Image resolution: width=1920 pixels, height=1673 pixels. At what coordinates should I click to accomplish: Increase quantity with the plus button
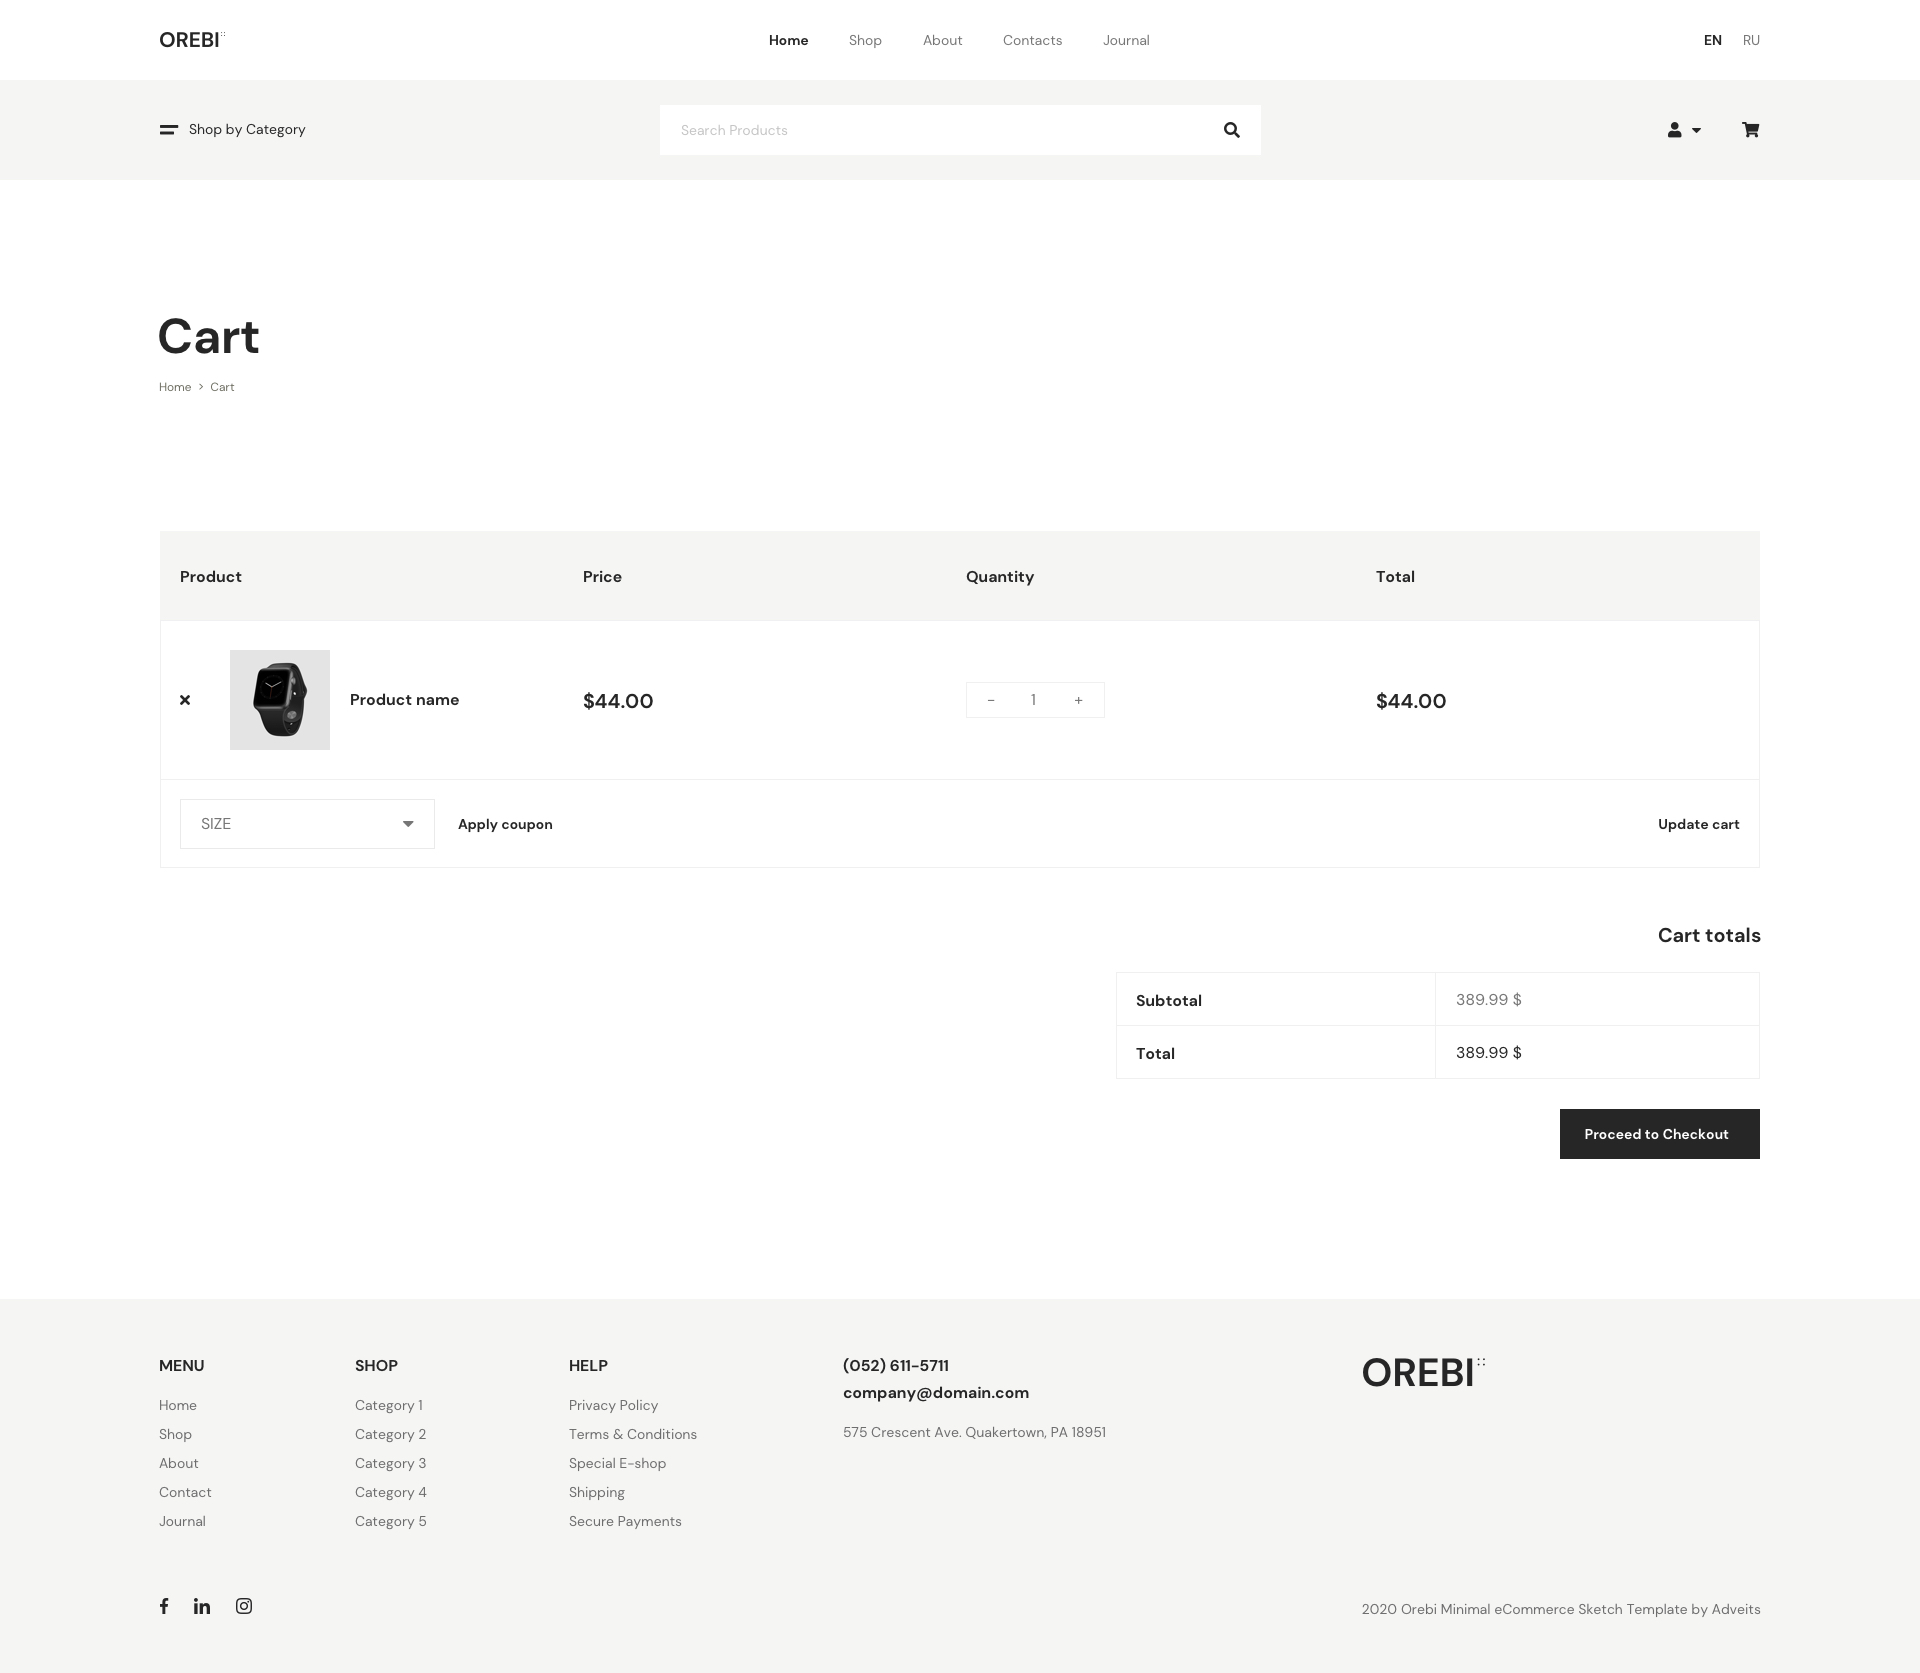(x=1078, y=700)
